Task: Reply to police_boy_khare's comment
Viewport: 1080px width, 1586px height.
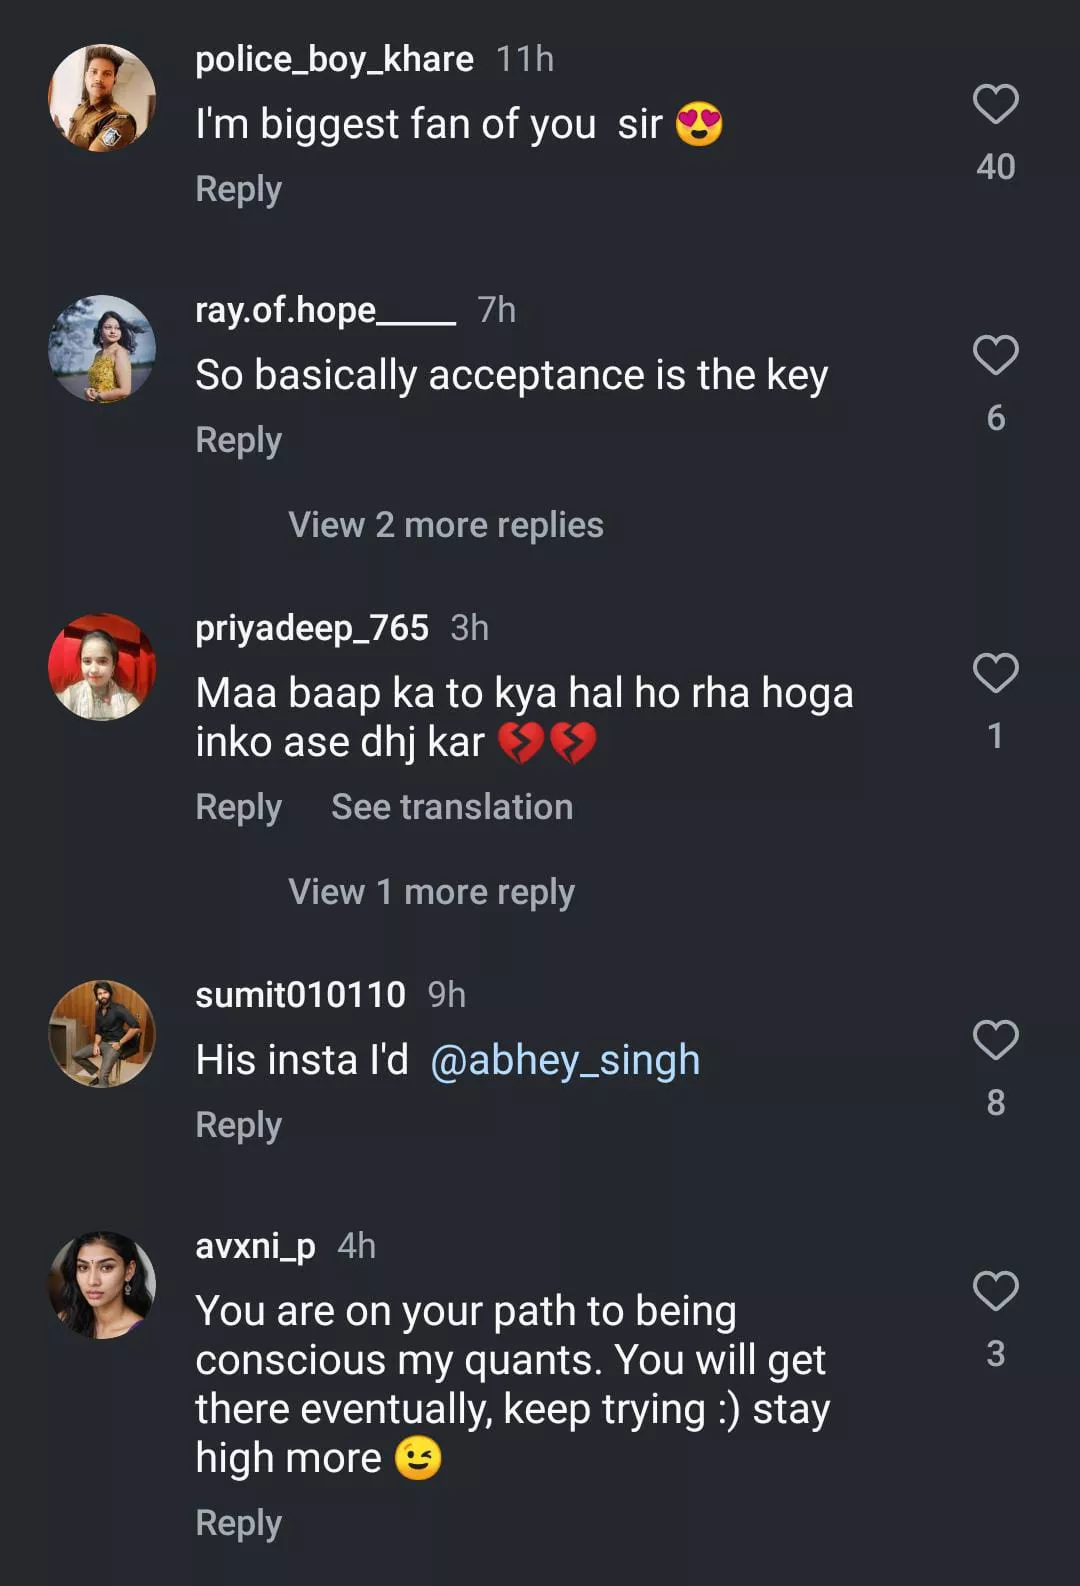Action: [238, 189]
